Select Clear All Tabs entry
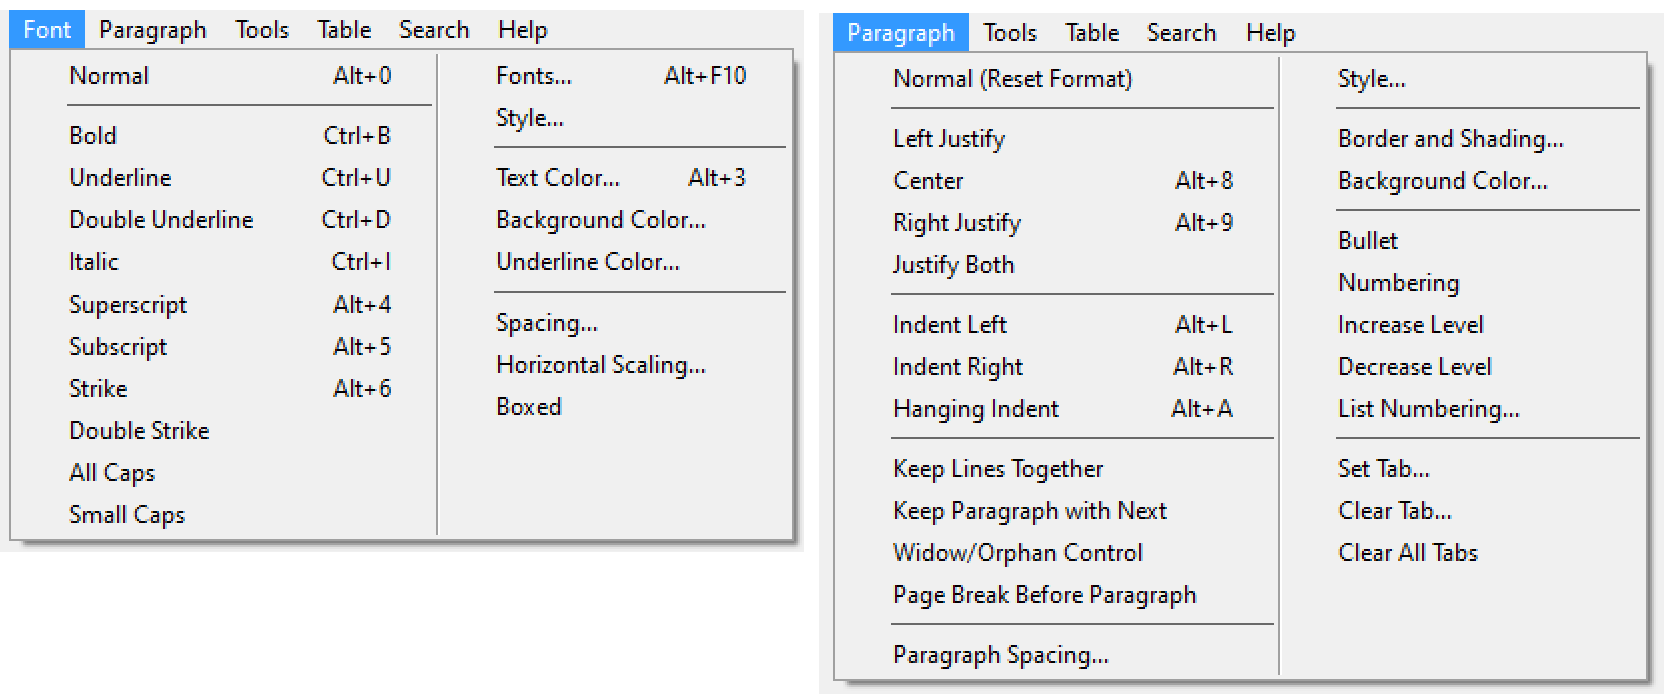 (x=1407, y=553)
